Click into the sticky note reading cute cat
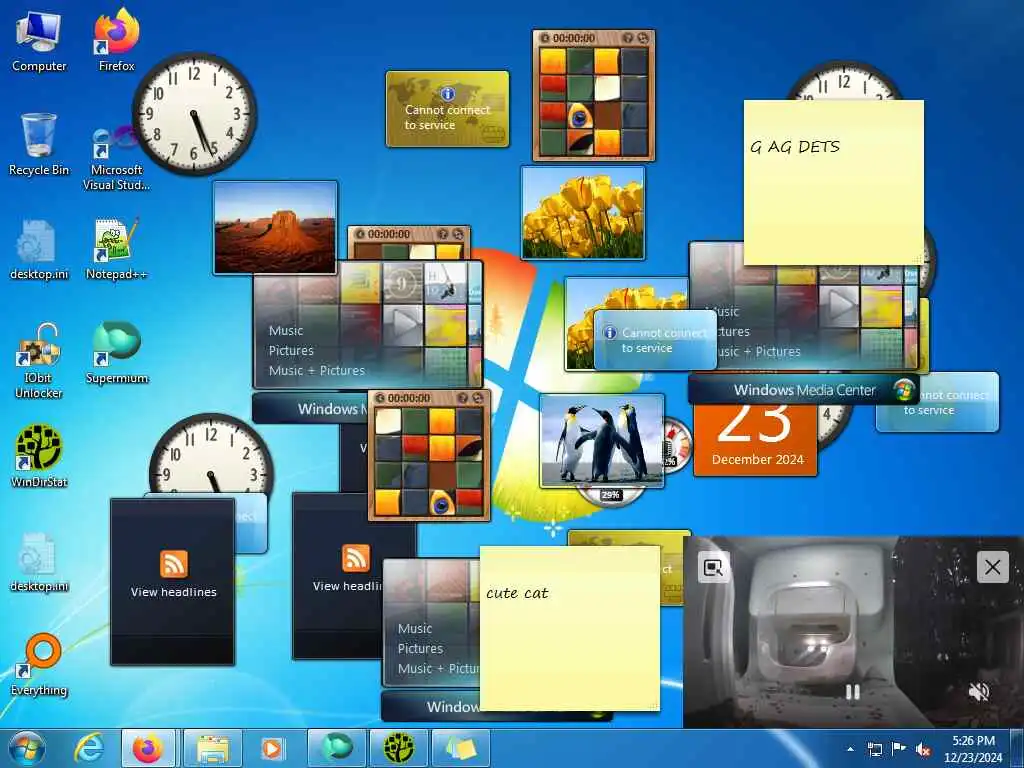Screen dimensions: 1024x768 [x=569, y=628]
